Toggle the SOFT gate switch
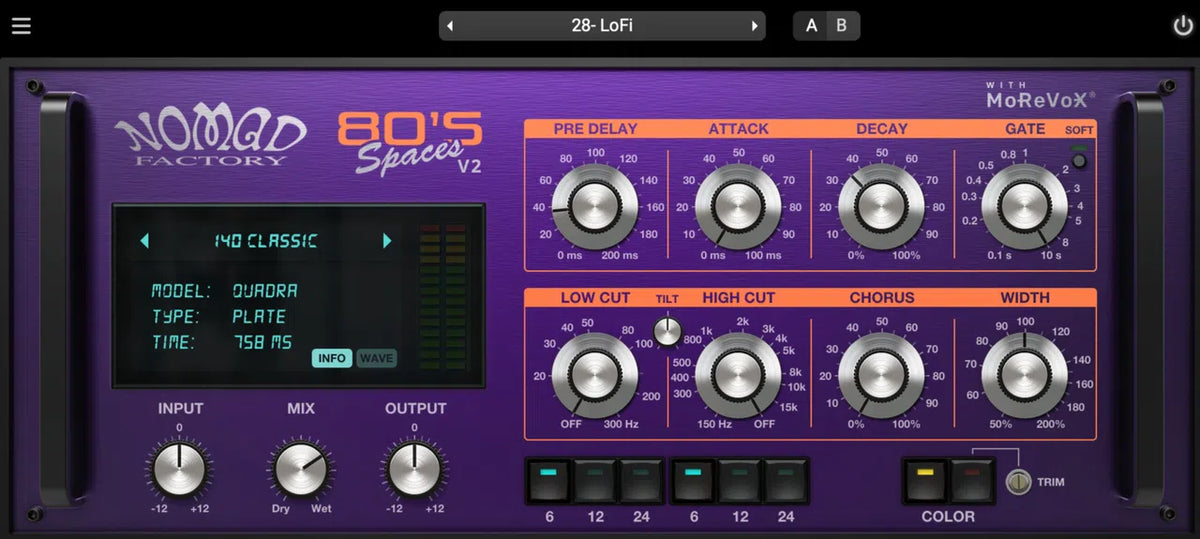This screenshot has width=1200, height=539. [1079, 160]
